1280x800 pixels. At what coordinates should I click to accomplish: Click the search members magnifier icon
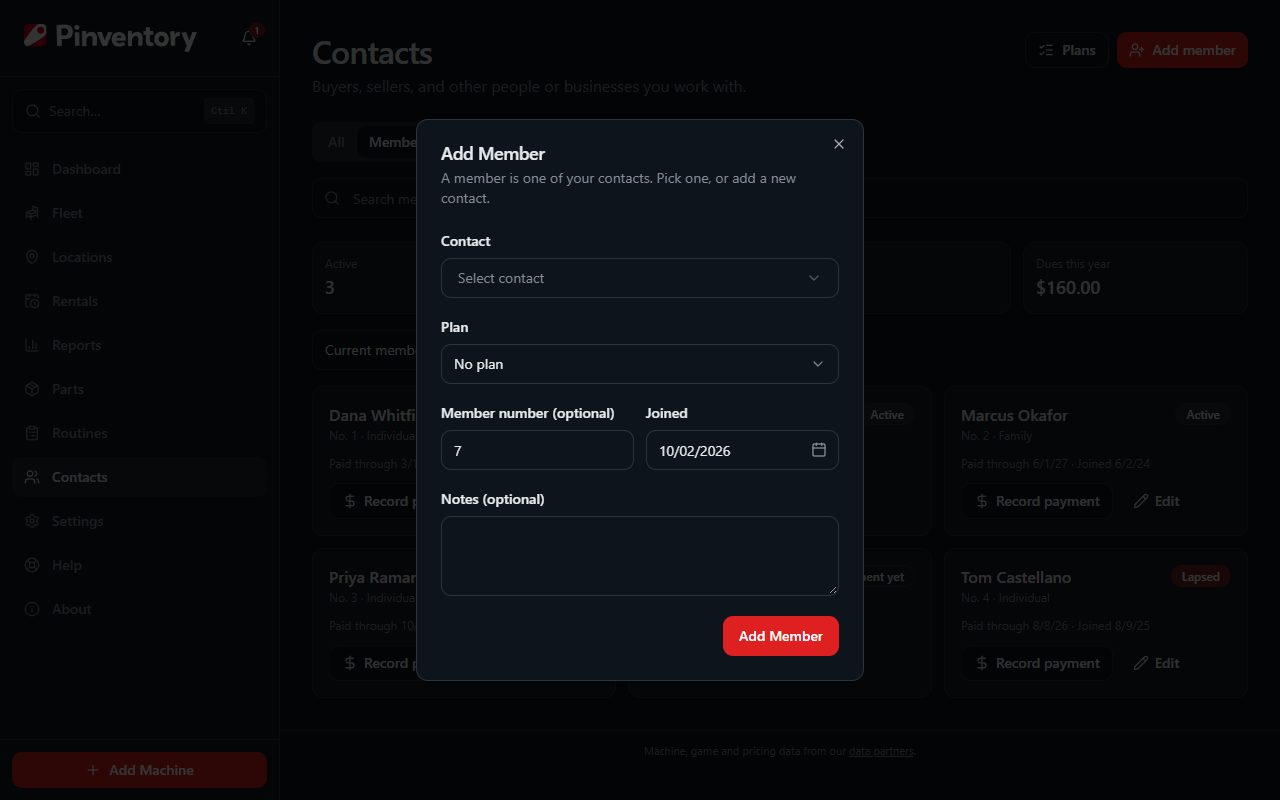point(333,198)
